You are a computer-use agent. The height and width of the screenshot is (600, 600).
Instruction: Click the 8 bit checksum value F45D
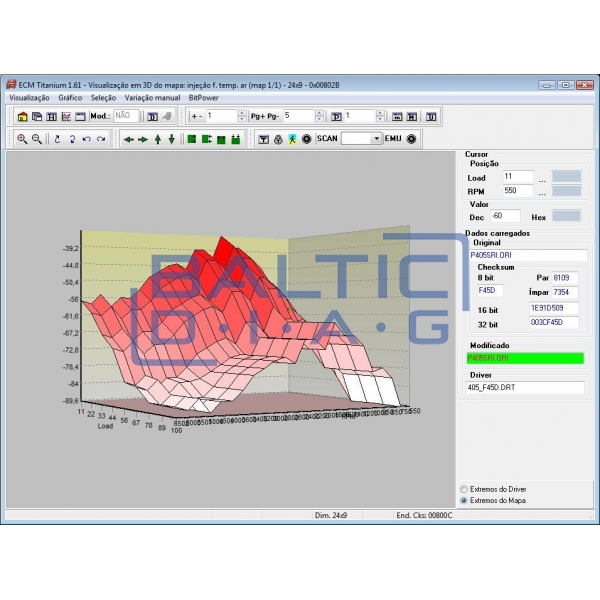click(x=490, y=290)
